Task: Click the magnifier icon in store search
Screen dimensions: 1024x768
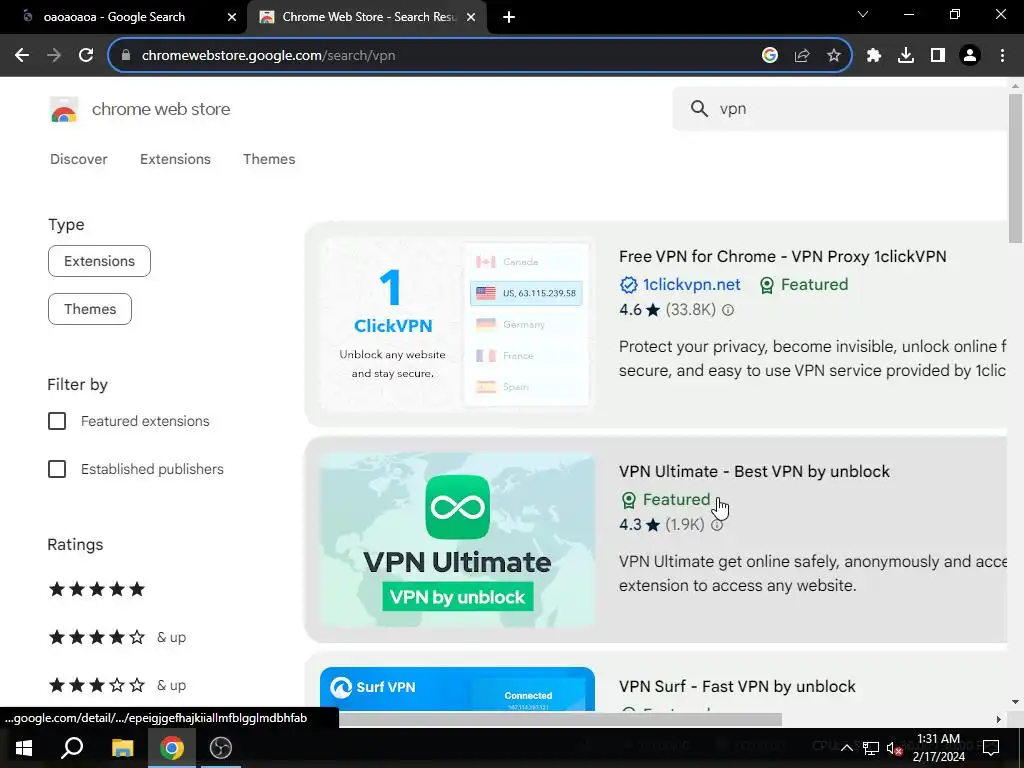Action: [699, 108]
